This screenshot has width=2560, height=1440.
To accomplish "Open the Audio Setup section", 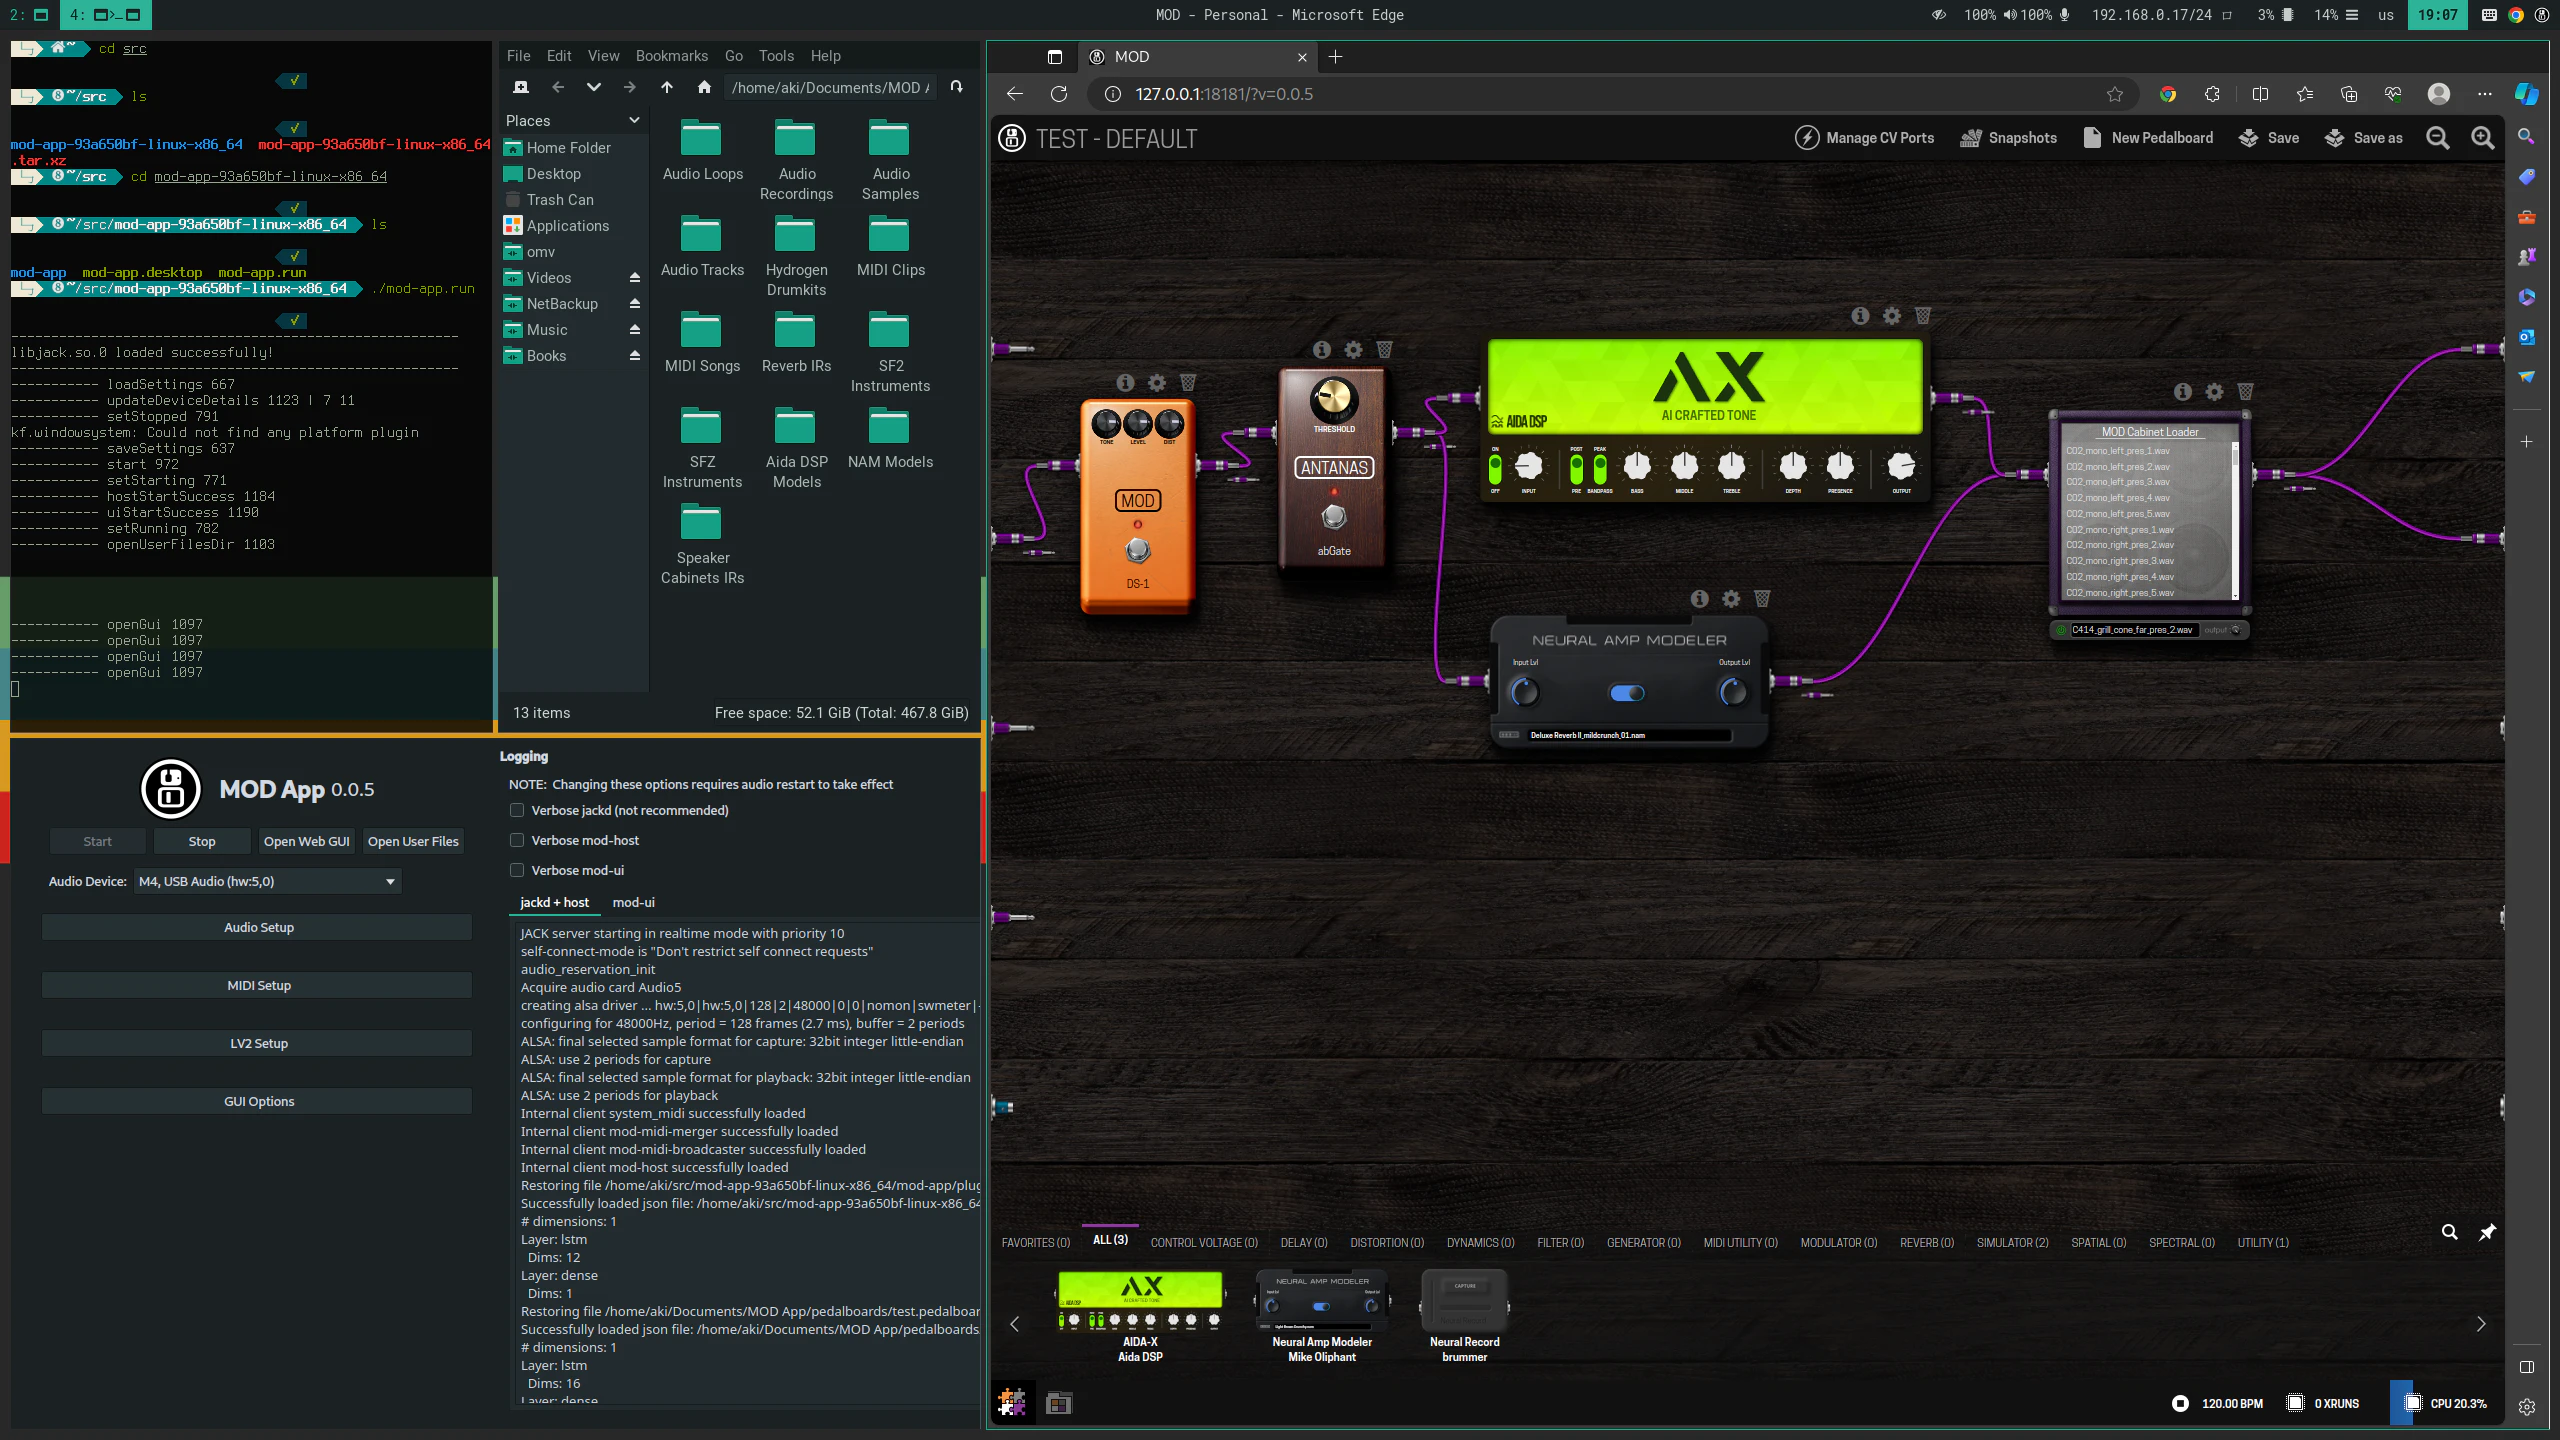I will pyautogui.click(x=257, y=927).
